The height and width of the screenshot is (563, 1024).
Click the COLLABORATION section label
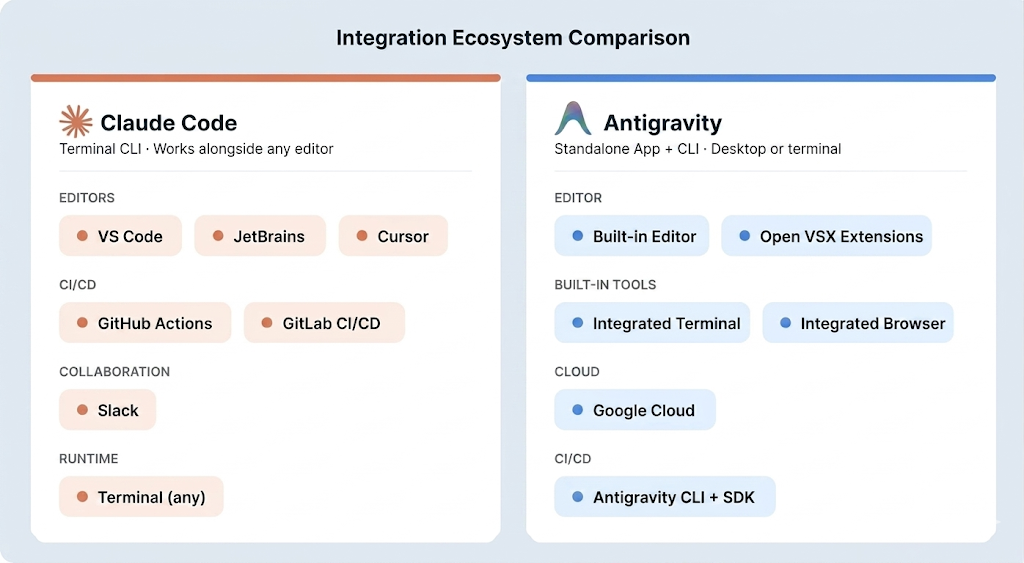coord(114,372)
